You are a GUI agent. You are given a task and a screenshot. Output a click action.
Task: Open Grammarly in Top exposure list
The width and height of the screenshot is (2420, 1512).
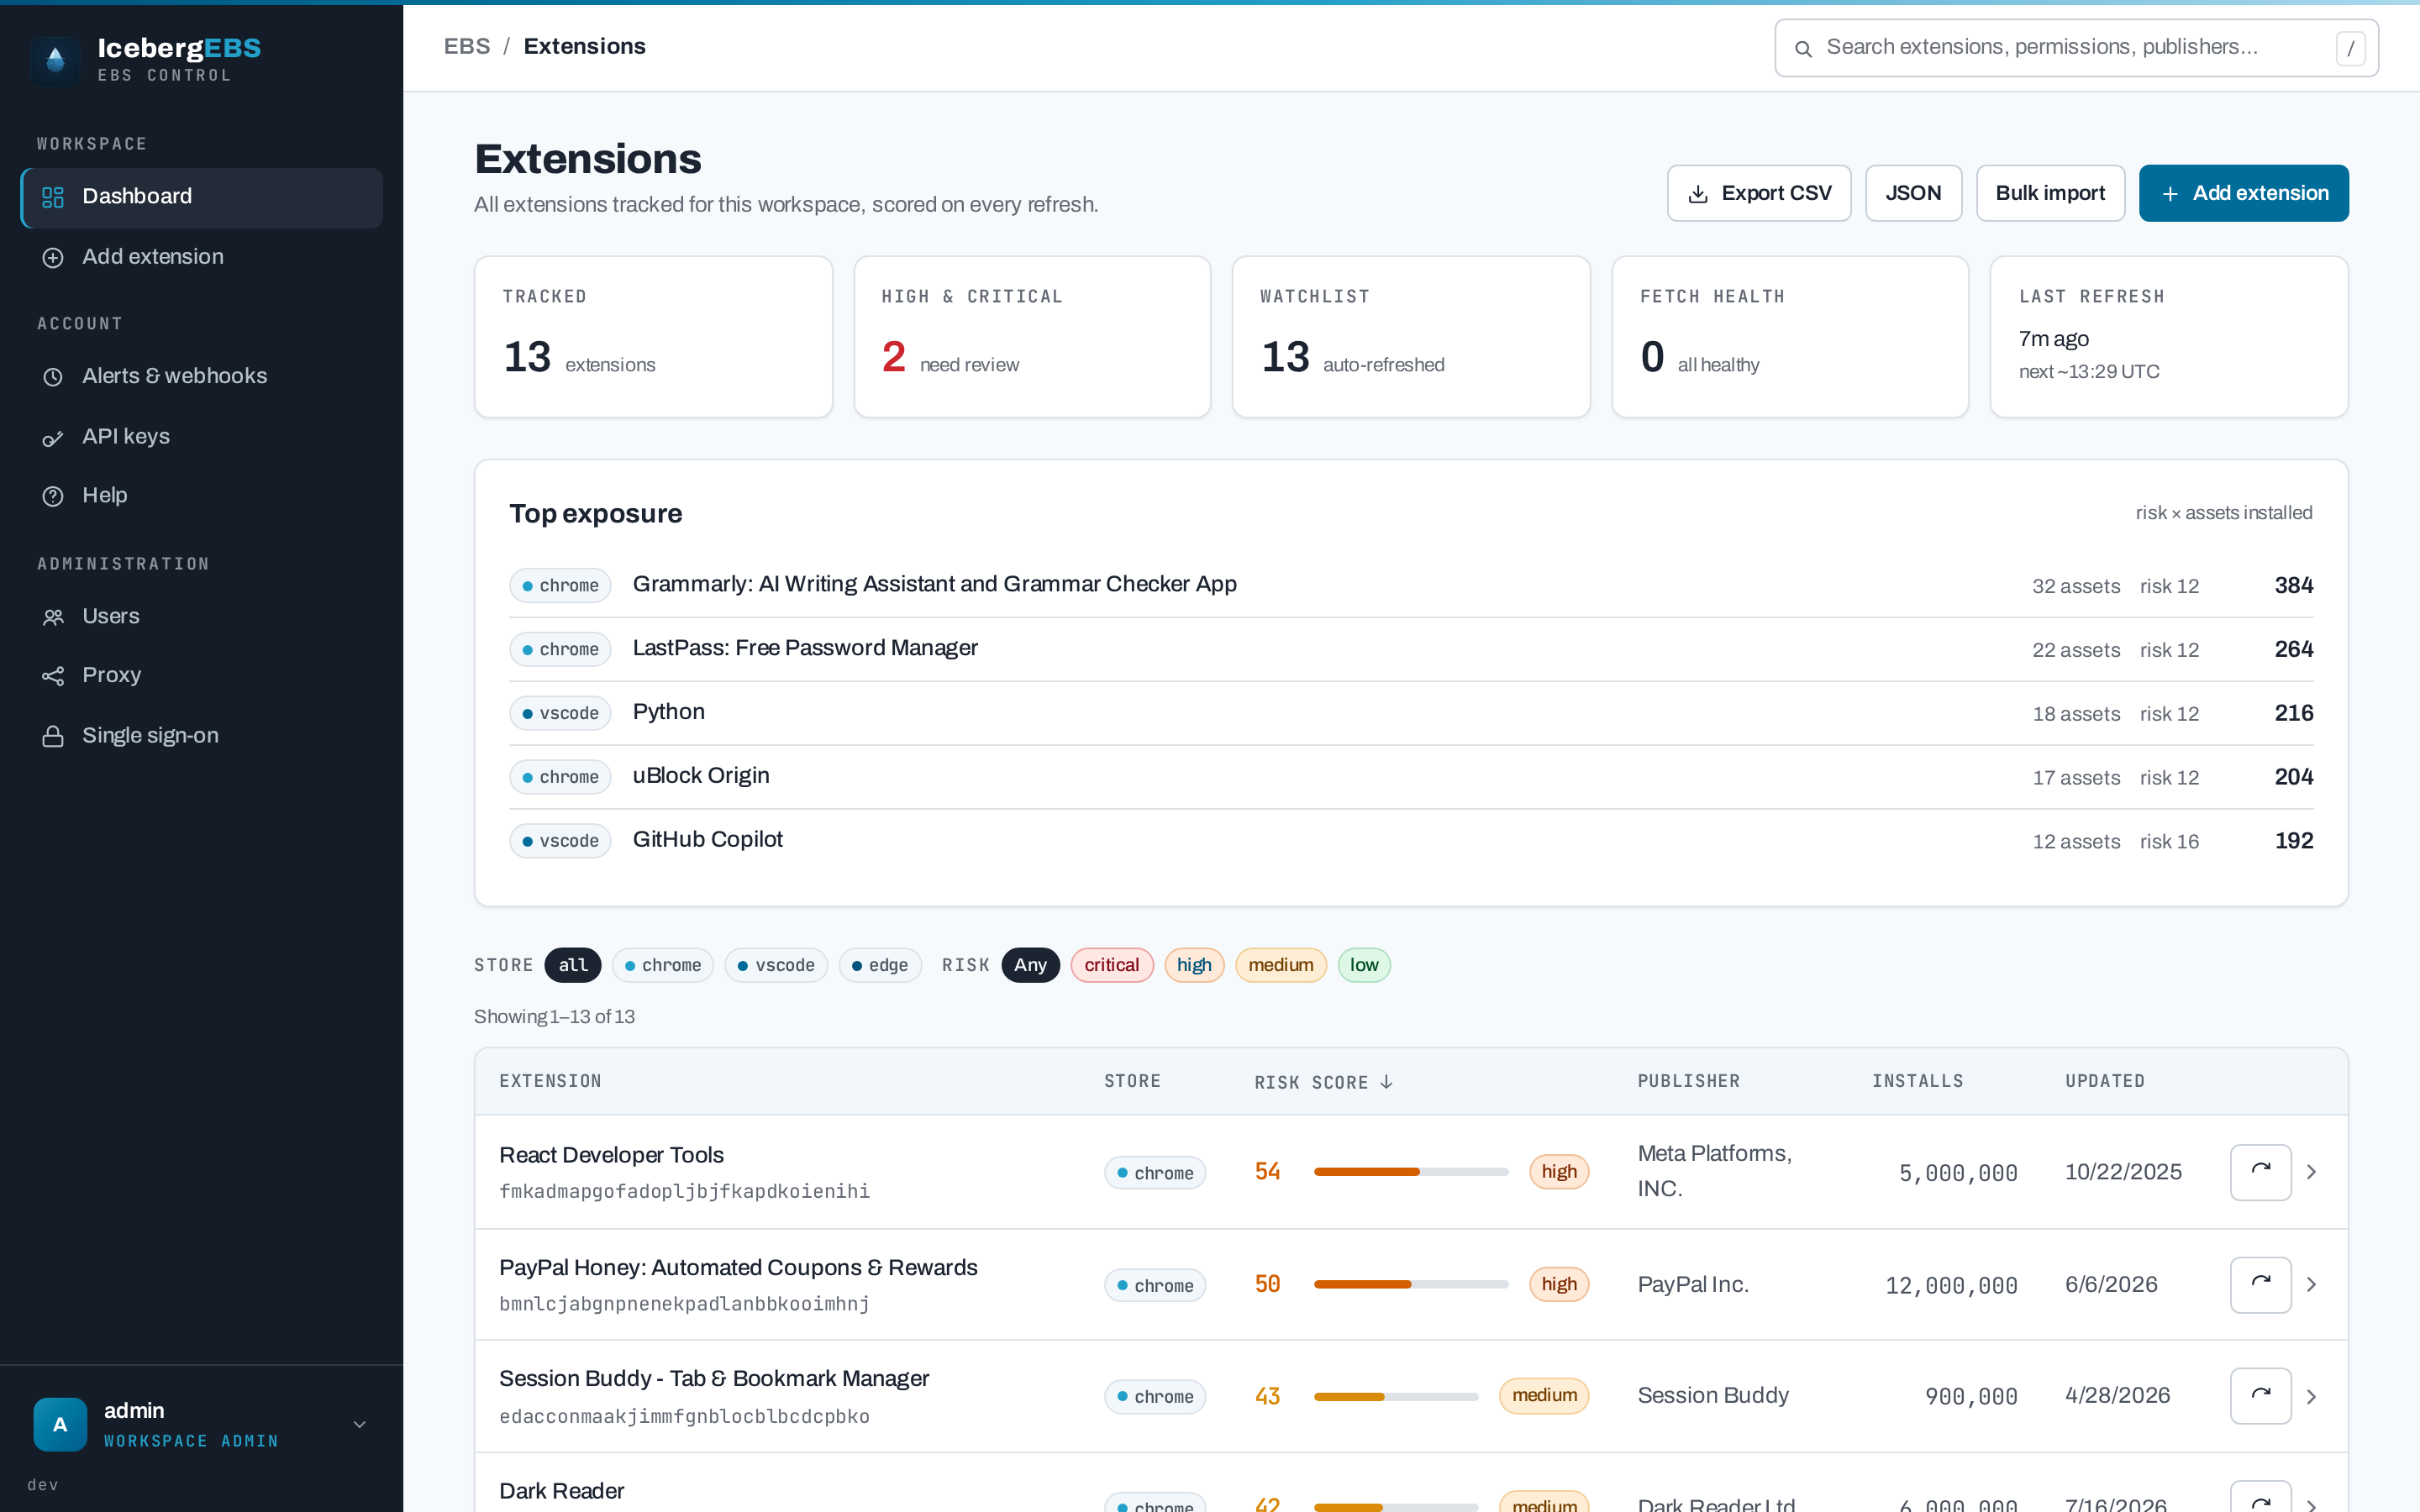click(1411, 586)
